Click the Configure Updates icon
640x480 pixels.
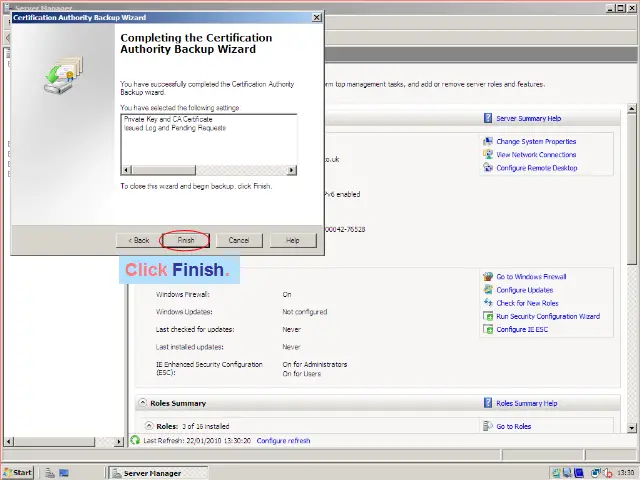coord(488,290)
